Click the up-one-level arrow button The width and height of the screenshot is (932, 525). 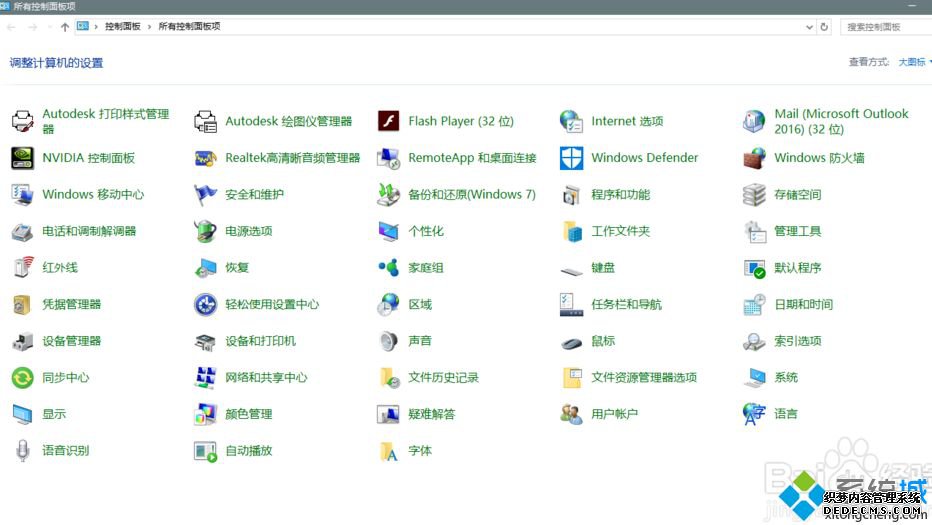65,27
